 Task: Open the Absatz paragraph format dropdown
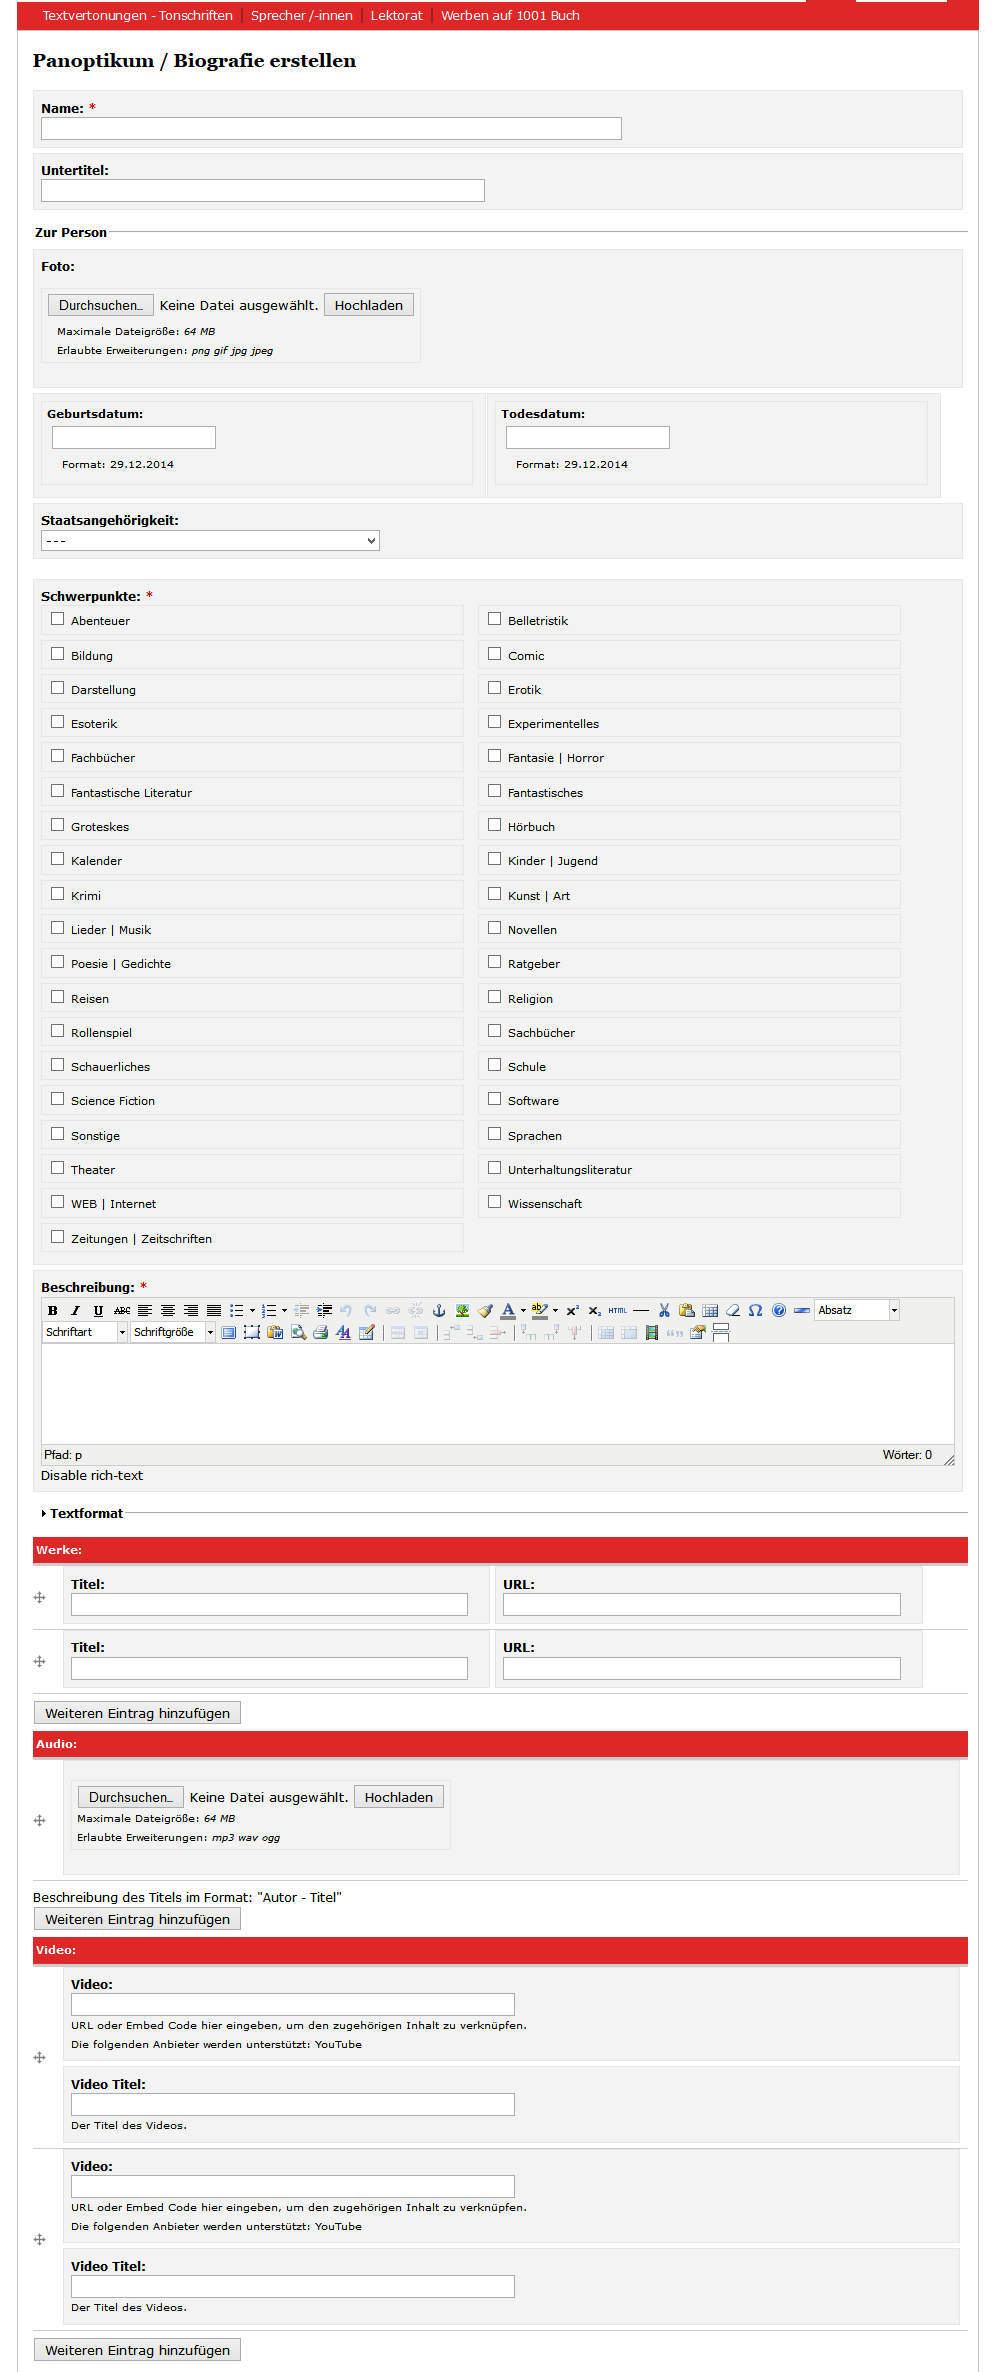click(857, 1310)
